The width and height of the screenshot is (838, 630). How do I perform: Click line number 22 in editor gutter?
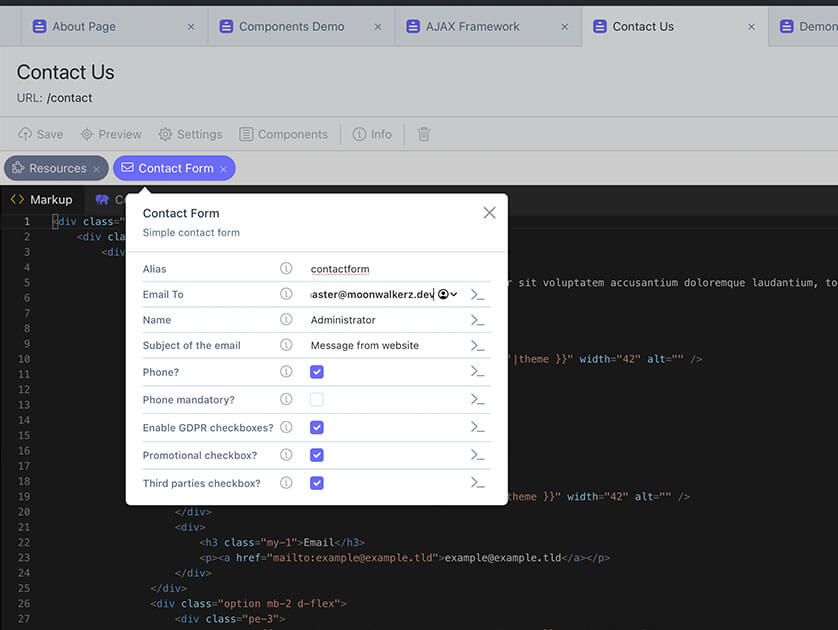tap(24, 542)
